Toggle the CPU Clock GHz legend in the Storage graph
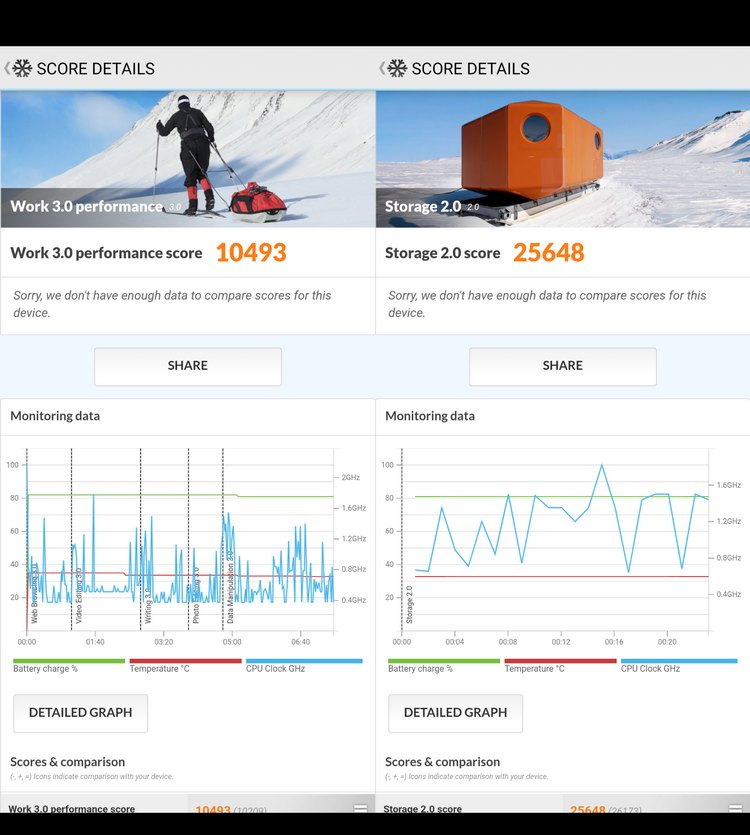This screenshot has height=835, width=750. tap(679, 665)
